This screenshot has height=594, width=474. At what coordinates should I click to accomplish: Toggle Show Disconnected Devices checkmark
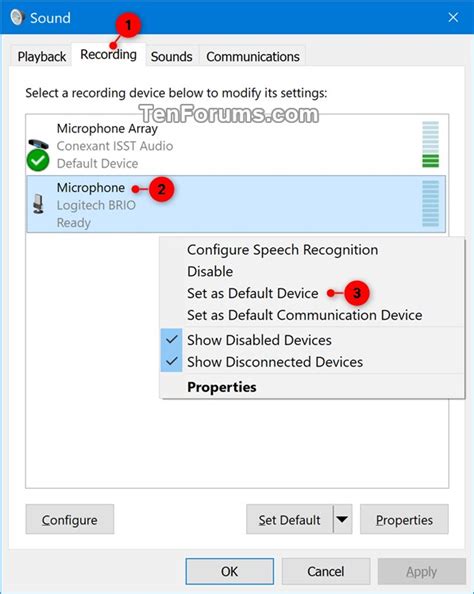click(x=172, y=361)
